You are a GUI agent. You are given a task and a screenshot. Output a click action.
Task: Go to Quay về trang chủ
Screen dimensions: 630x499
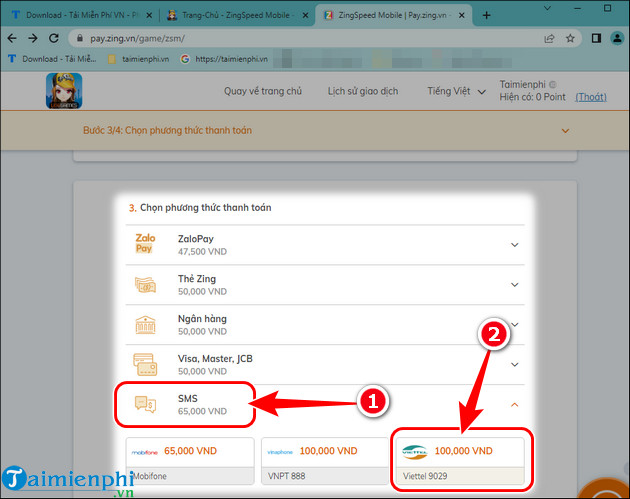pyautogui.click(x=263, y=91)
